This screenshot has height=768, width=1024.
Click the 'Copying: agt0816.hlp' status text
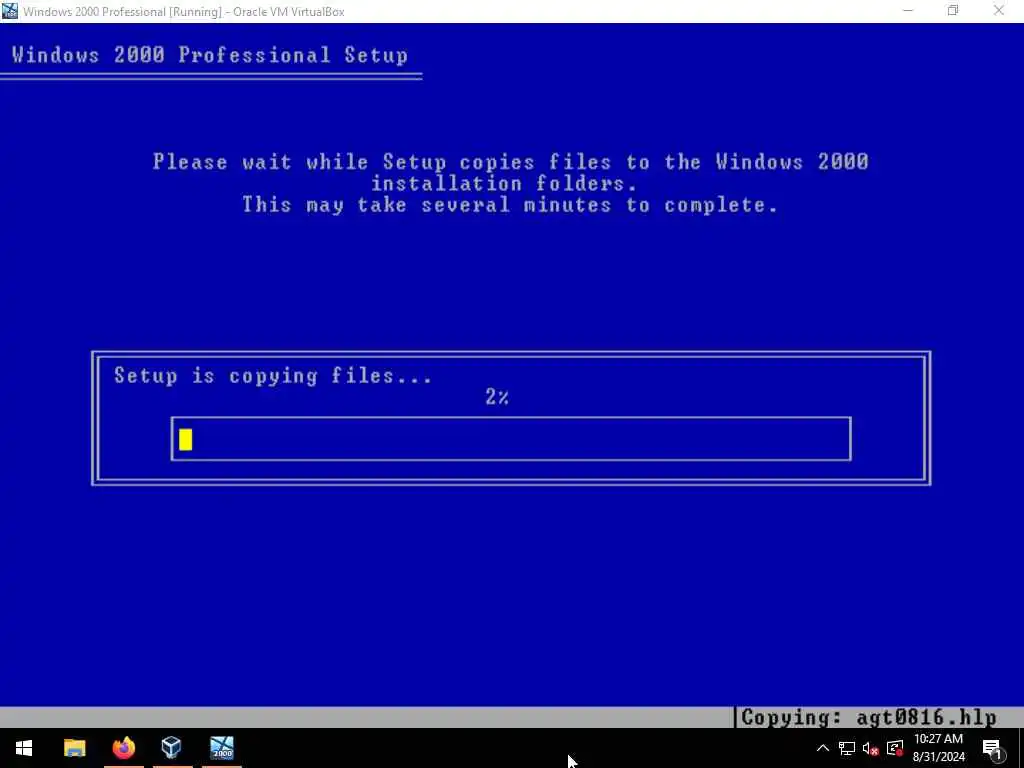[869, 718]
